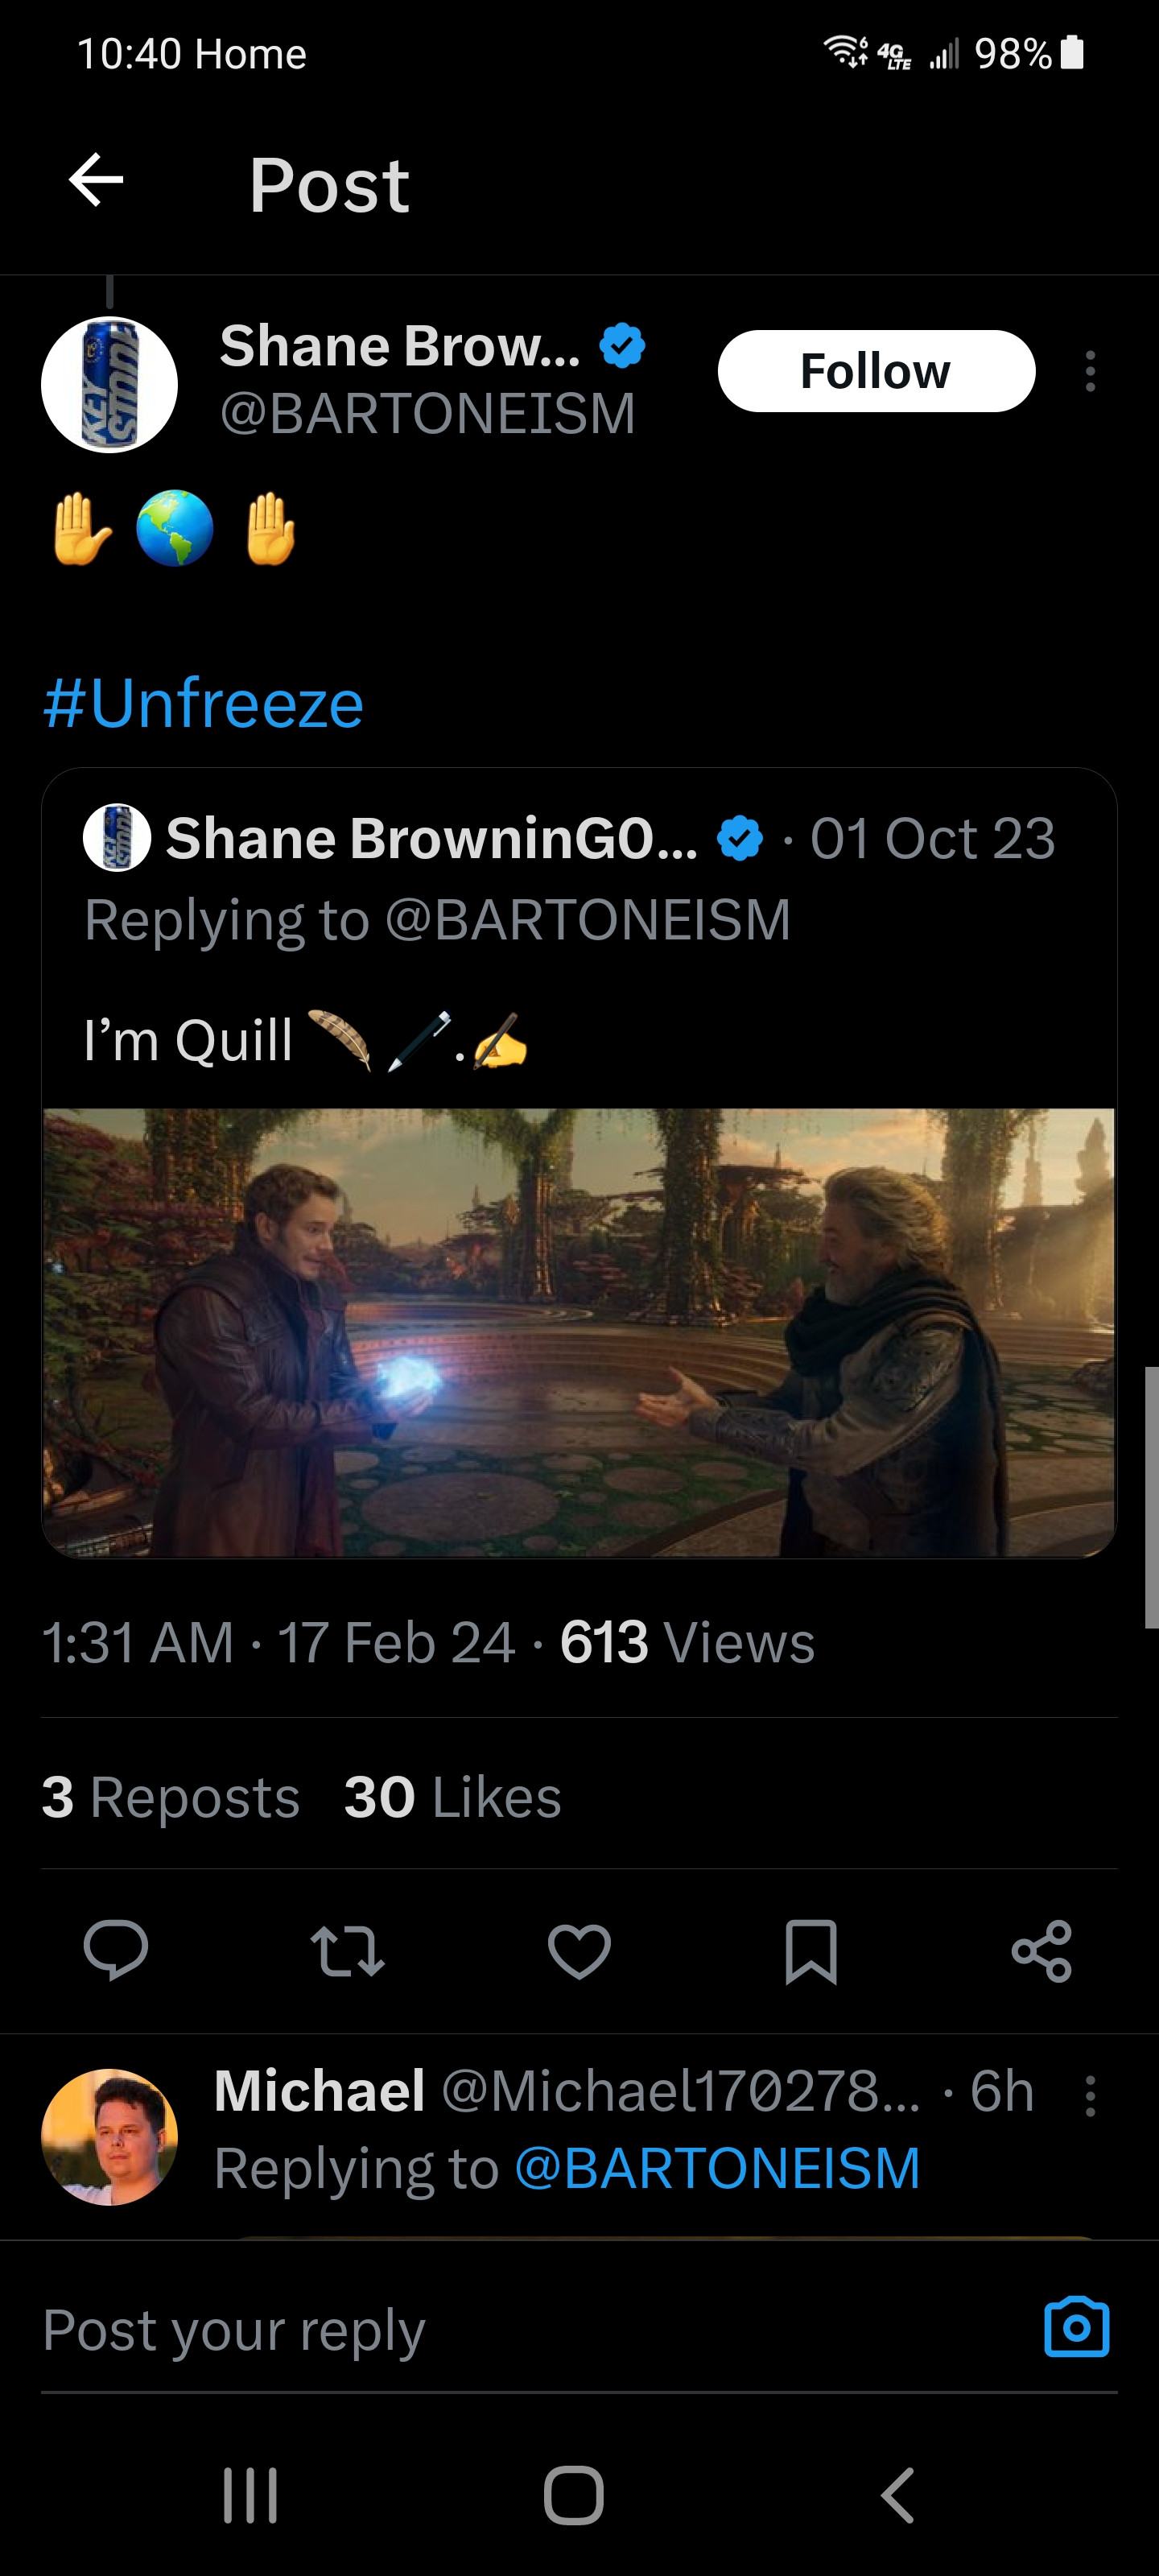Open Michael's profile avatar
Viewport: 1159px width, 2576px height.
(110, 2136)
